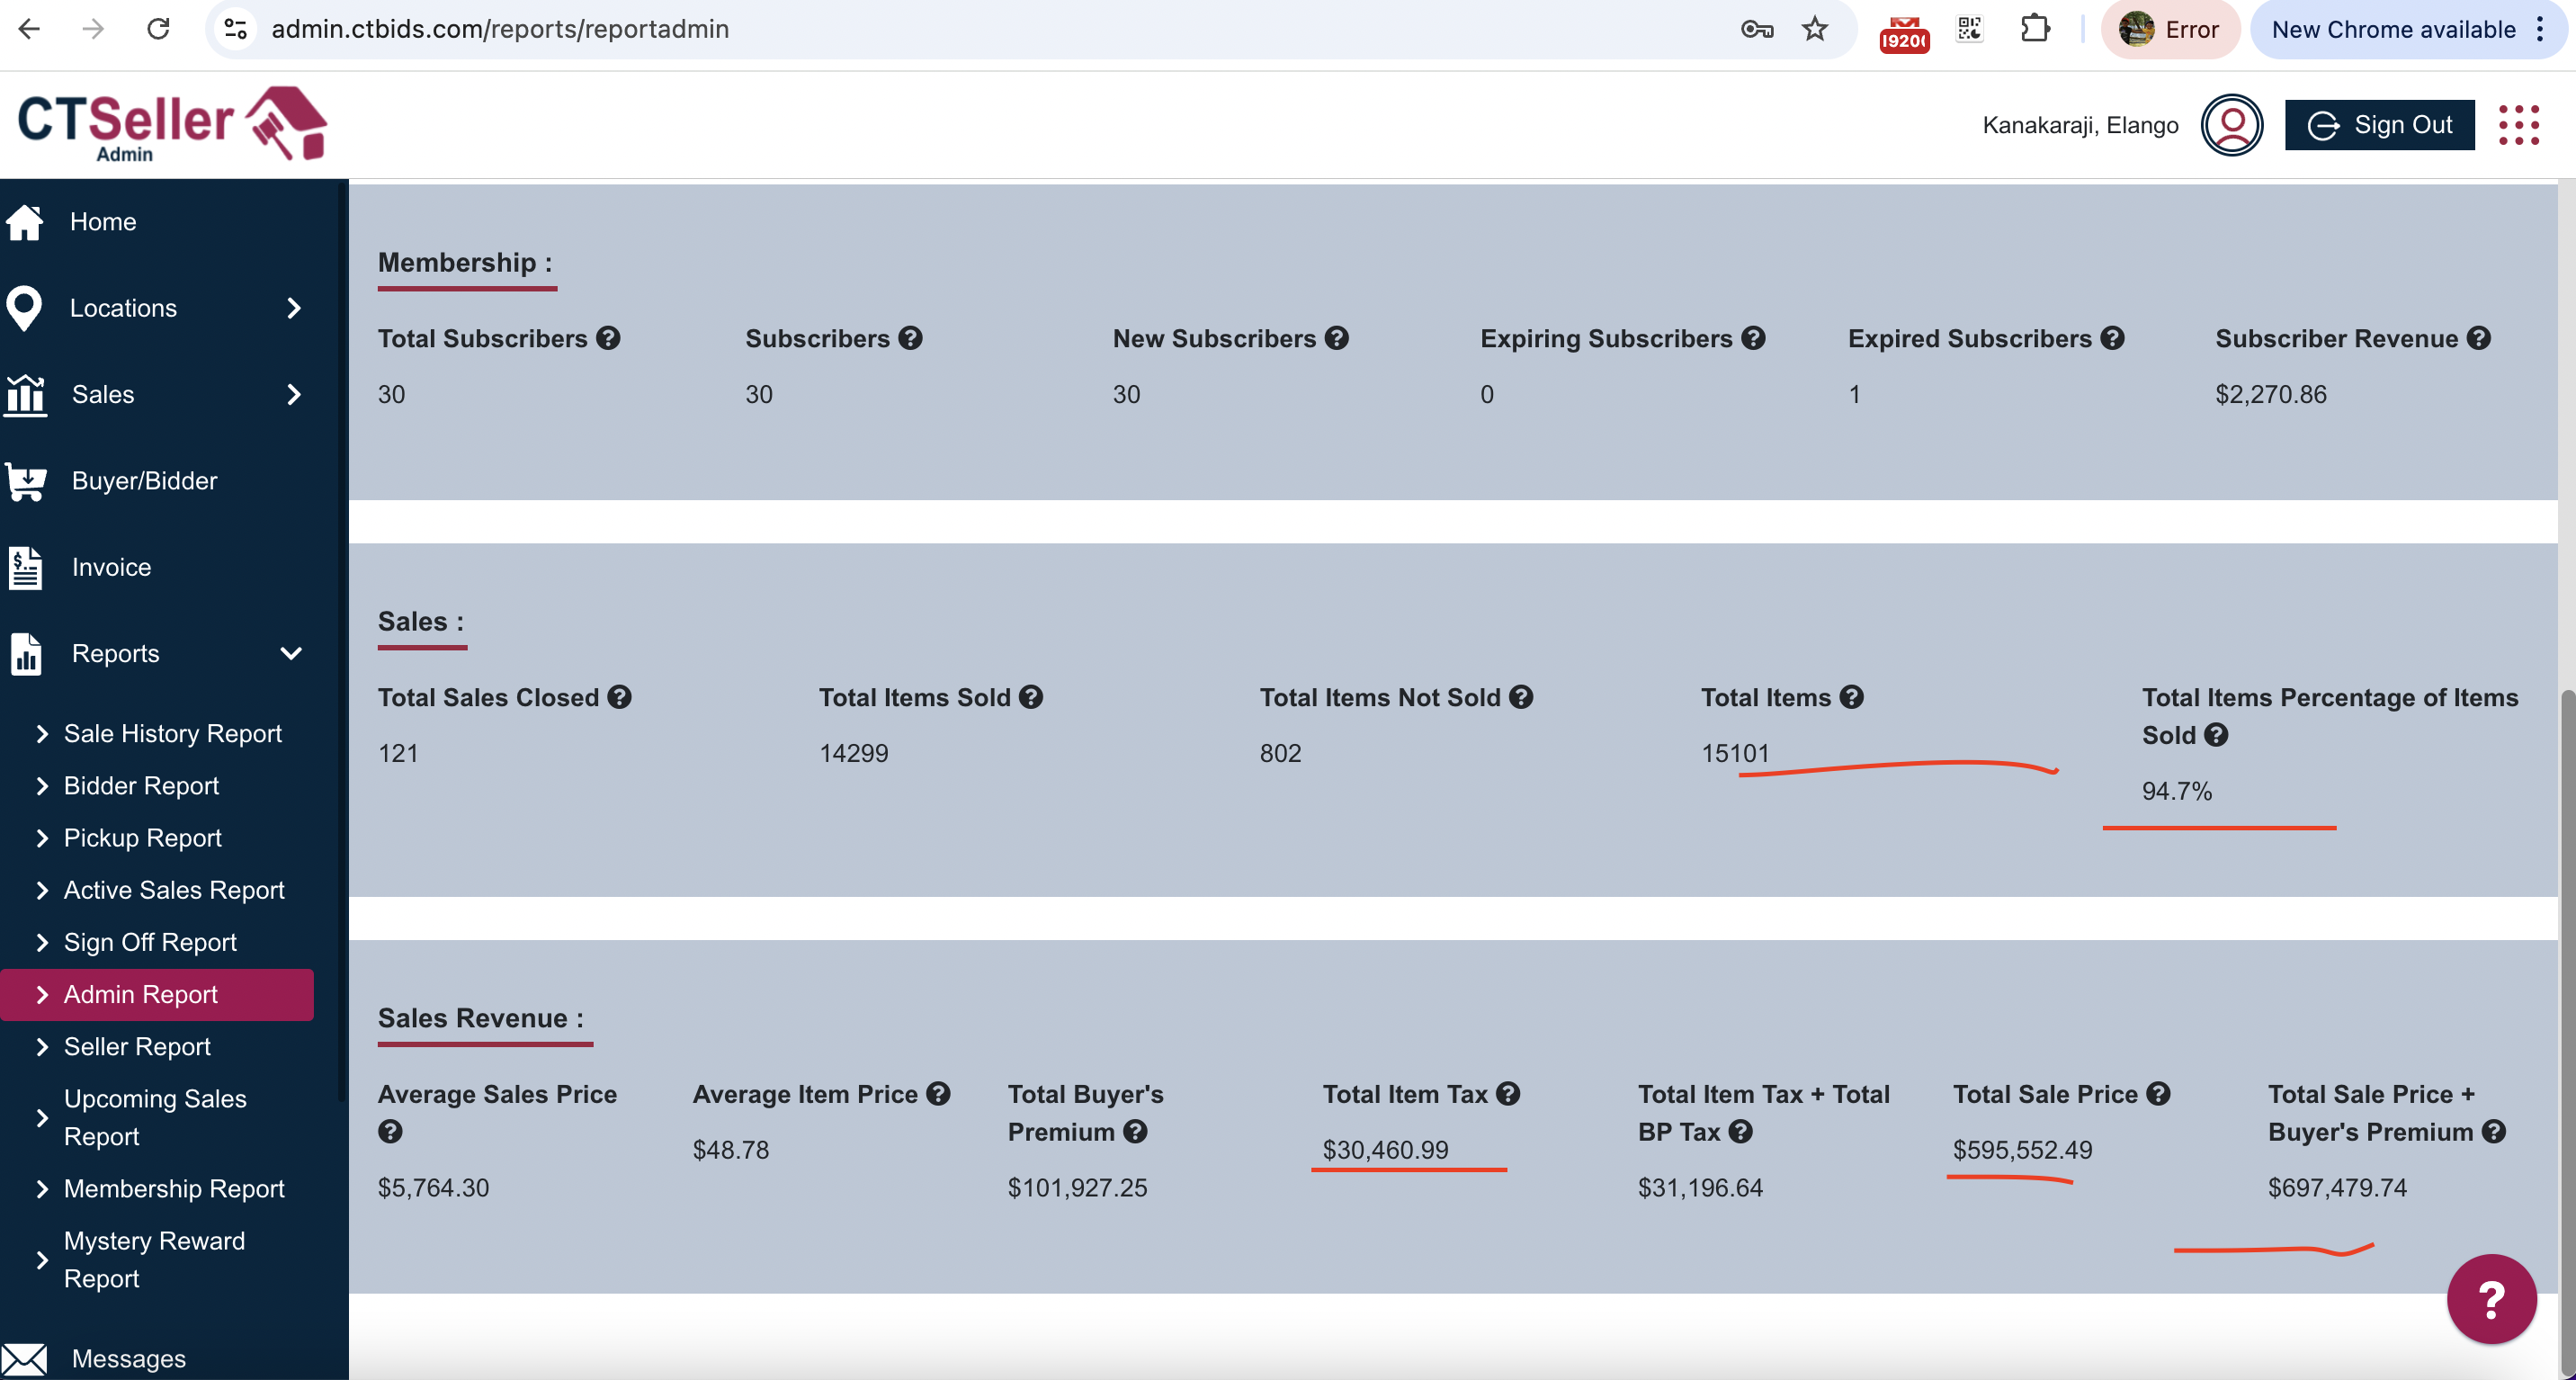Click the Error profile chip
Screen dimensions: 2576x1380
point(2169,29)
